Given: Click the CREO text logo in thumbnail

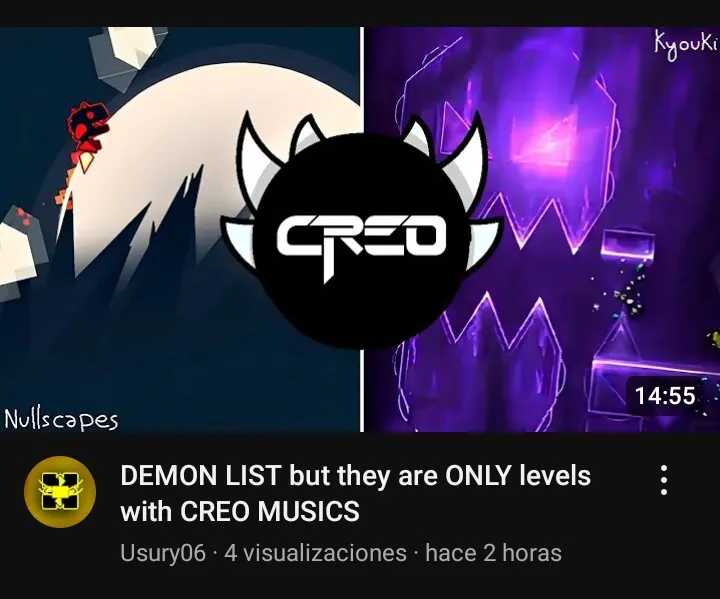Looking at the screenshot, I should [361, 243].
